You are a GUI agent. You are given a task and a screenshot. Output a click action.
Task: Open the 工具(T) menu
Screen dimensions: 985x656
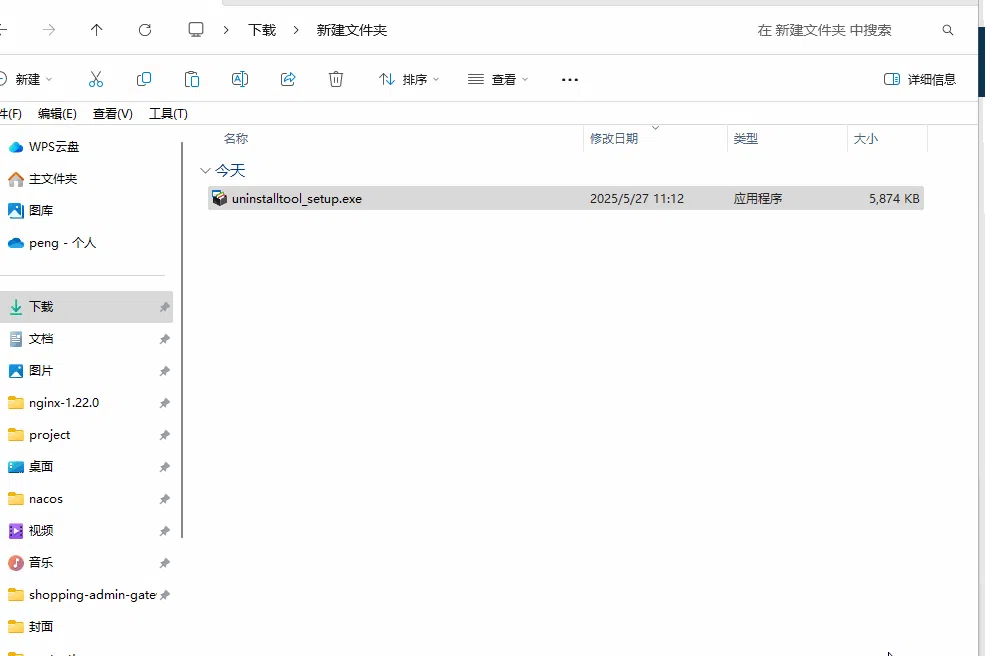pyautogui.click(x=168, y=113)
